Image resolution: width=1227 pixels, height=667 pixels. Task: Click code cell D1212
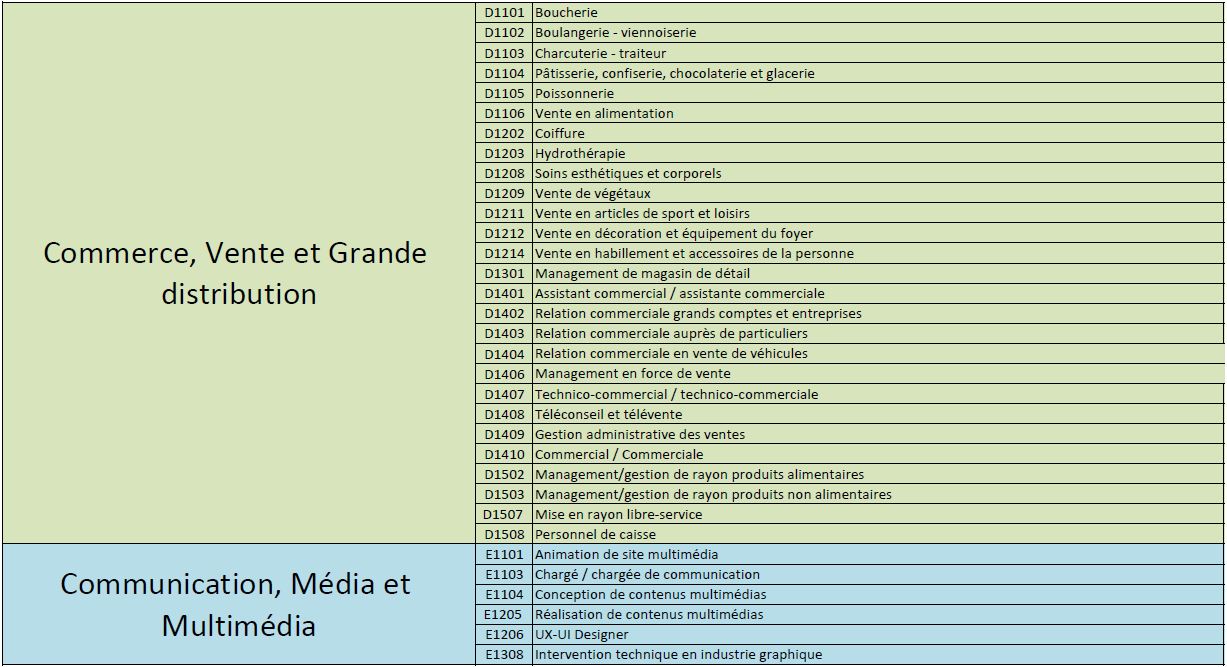[504, 233]
